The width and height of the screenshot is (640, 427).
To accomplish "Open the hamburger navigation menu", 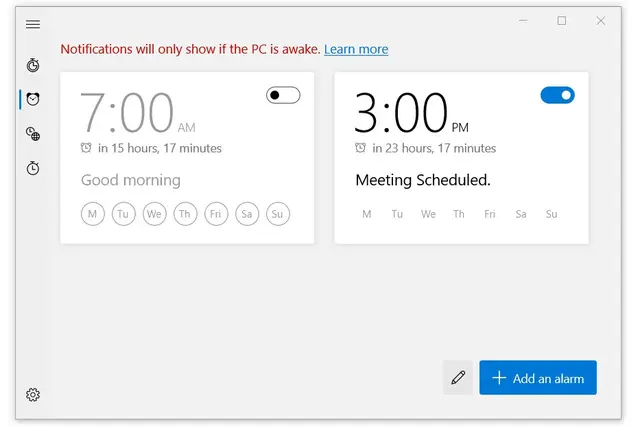I will pyautogui.click(x=33, y=24).
